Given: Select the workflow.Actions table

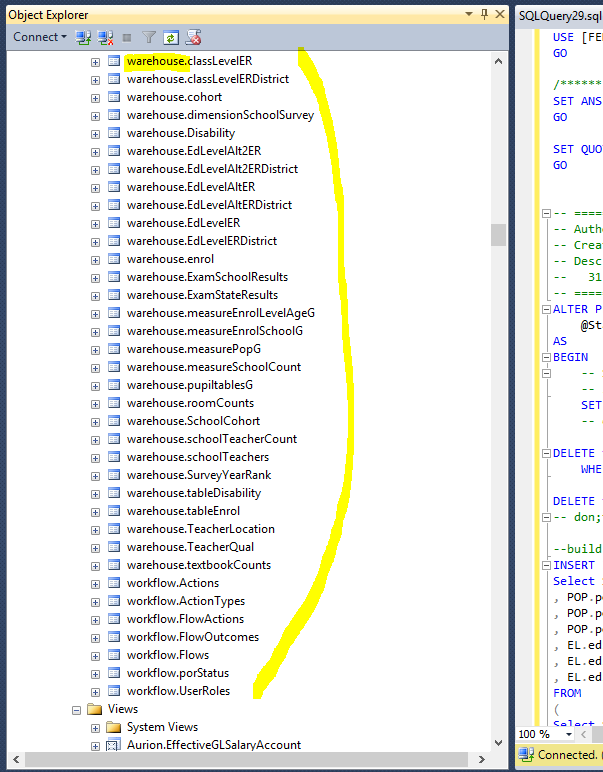Looking at the screenshot, I should tap(172, 583).
